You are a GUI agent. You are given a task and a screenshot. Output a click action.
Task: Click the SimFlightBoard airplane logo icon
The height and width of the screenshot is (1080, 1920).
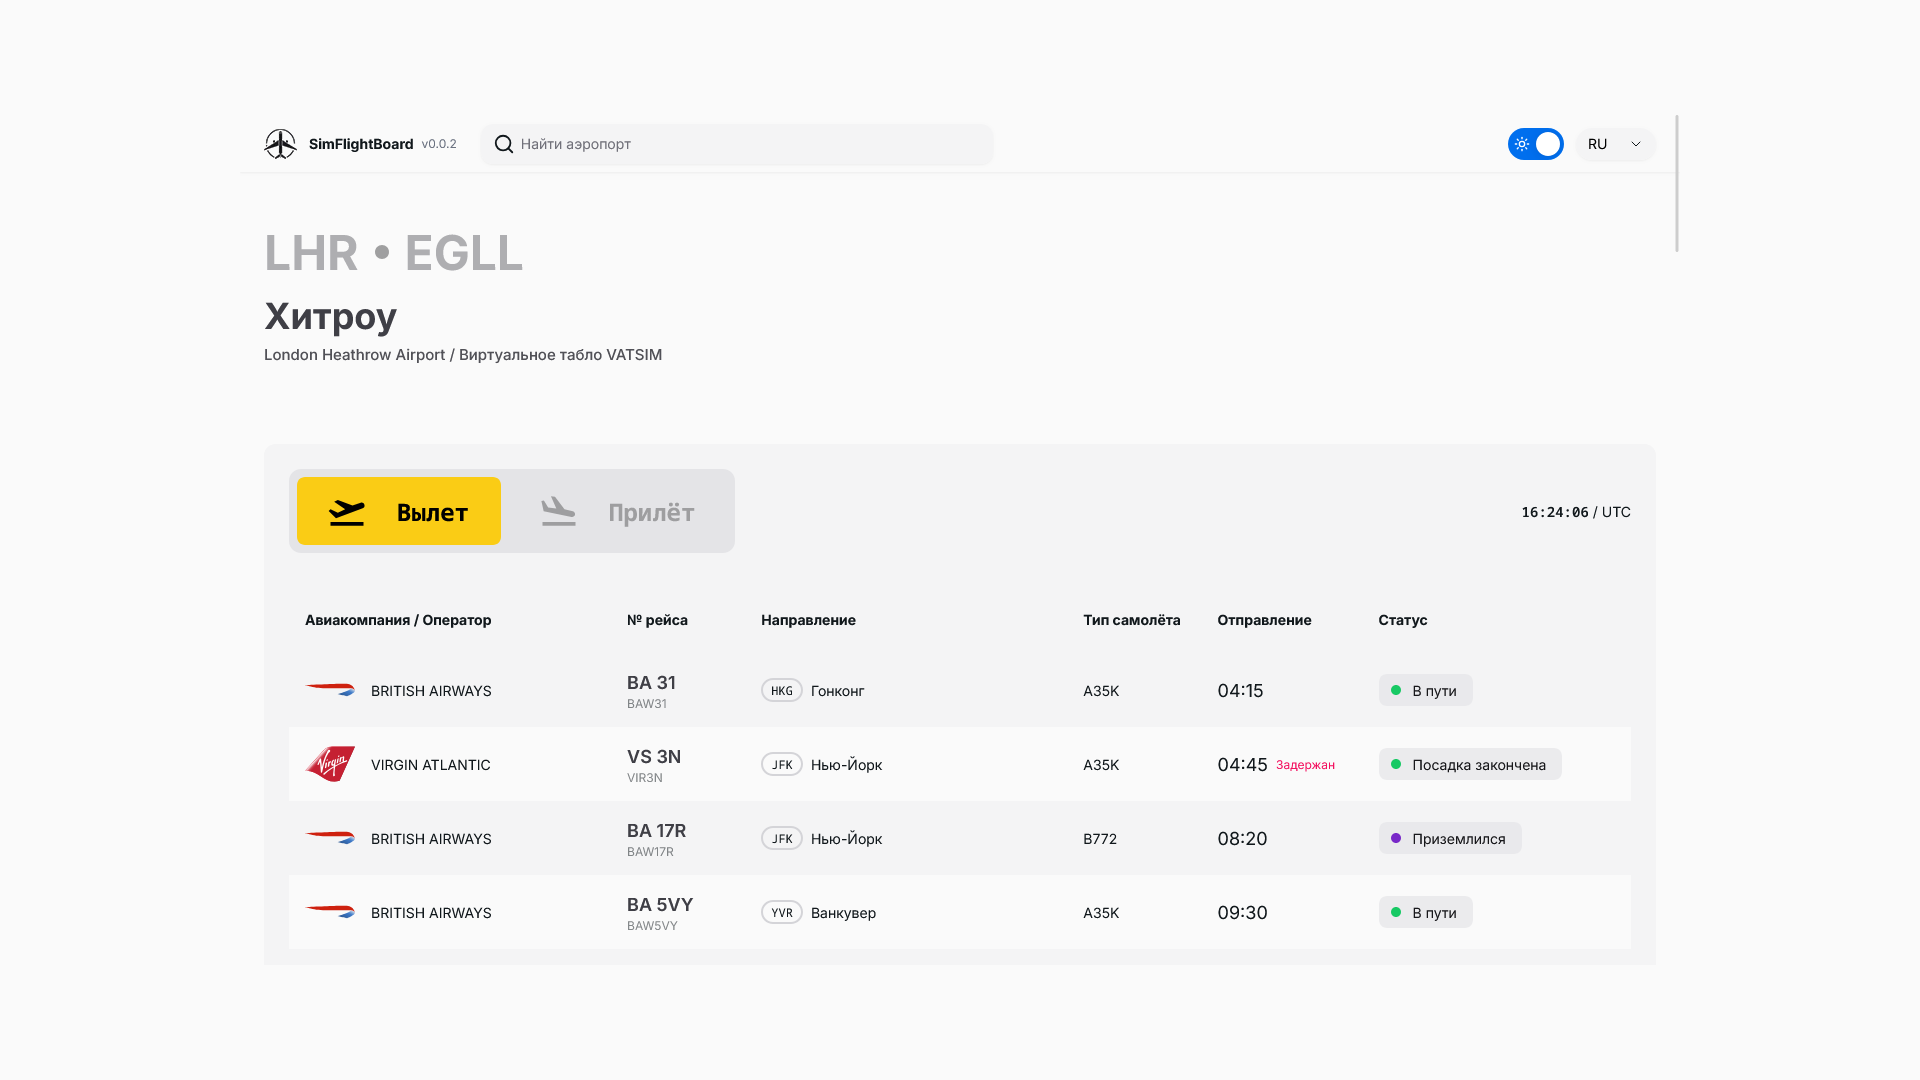click(x=280, y=144)
